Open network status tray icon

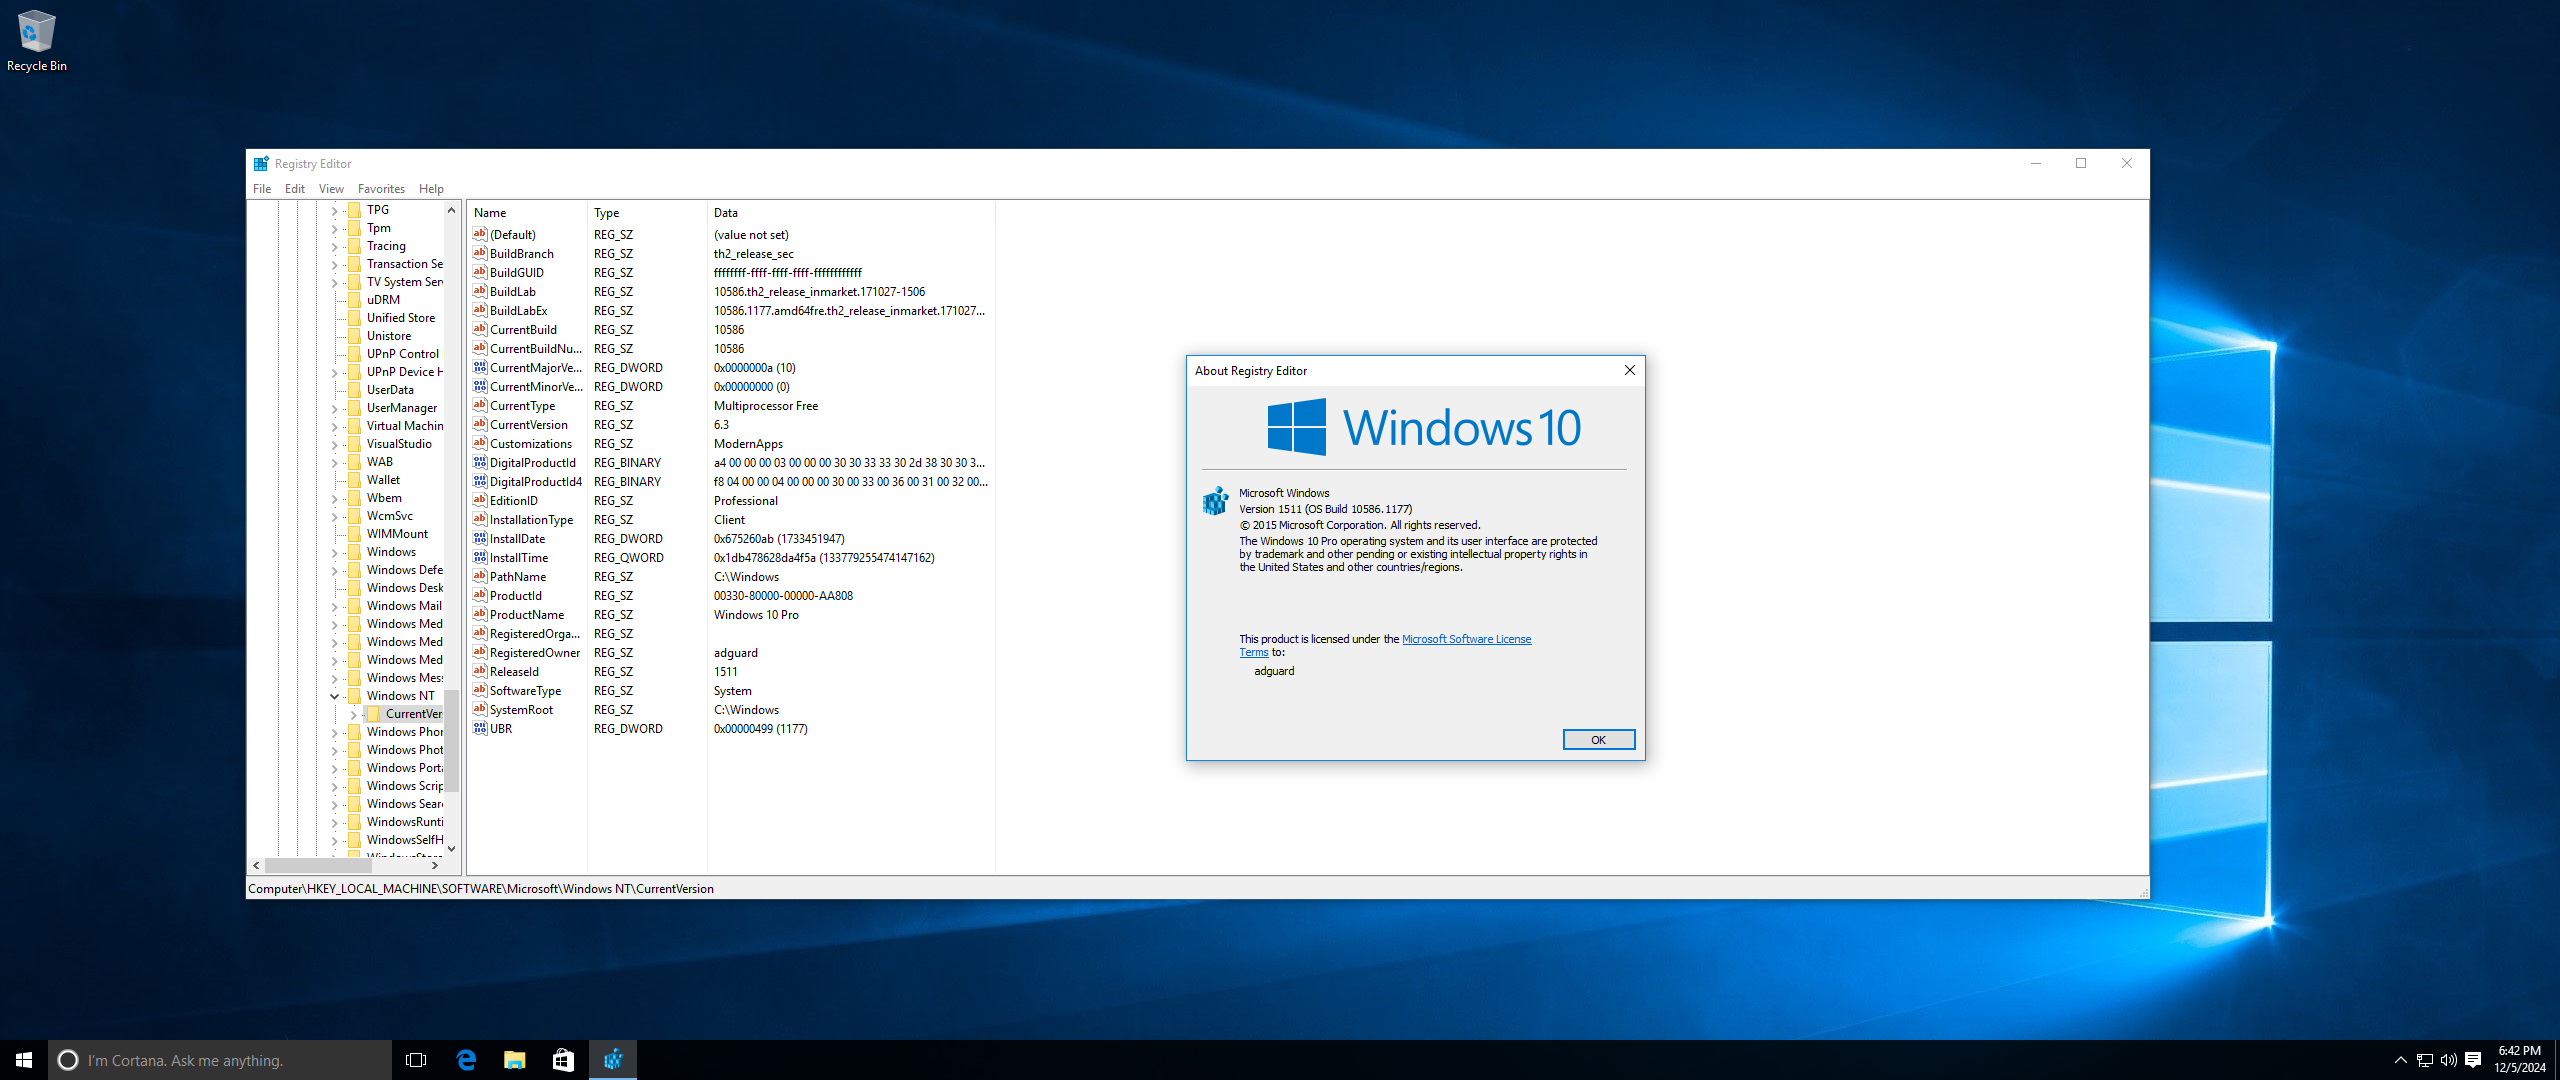point(2425,1060)
